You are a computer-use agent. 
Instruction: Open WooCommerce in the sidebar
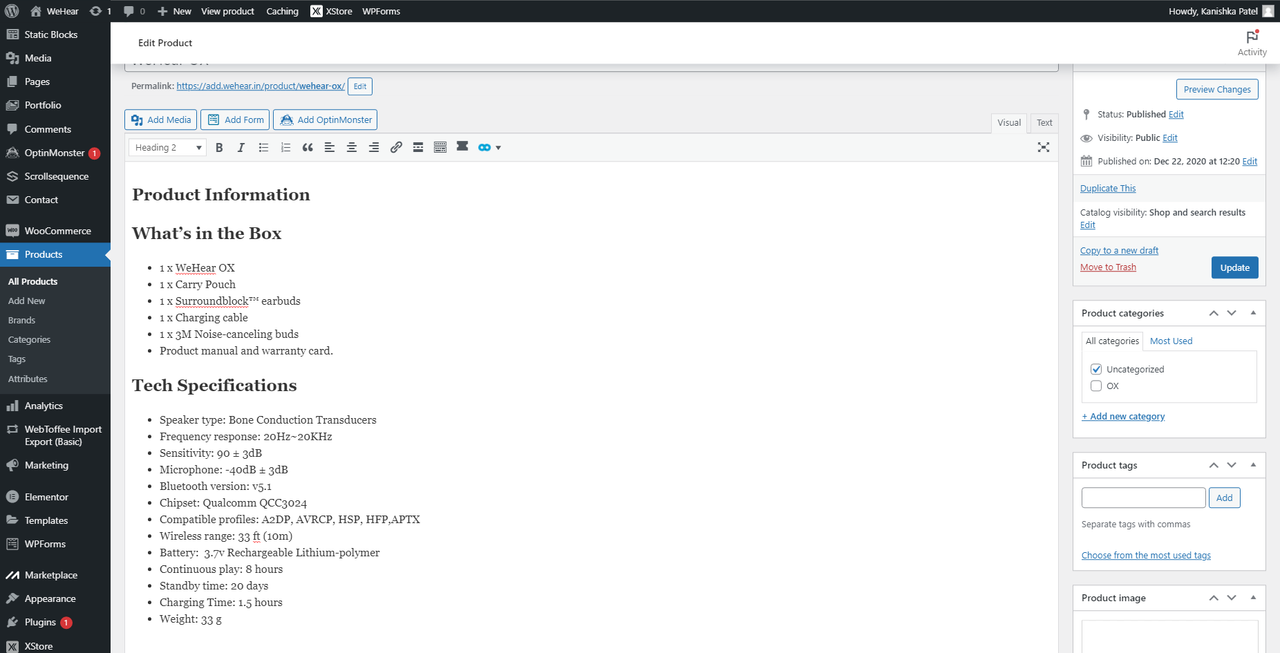click(57, 231)
